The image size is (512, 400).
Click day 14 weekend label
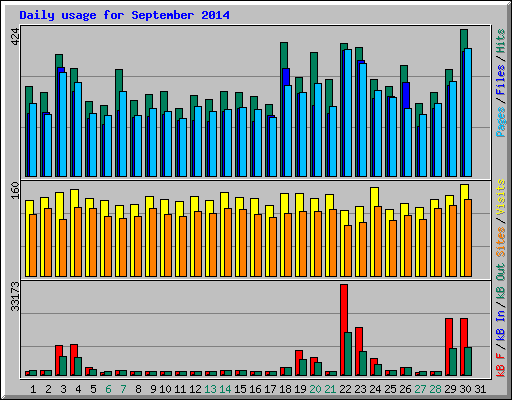(225, 389)
